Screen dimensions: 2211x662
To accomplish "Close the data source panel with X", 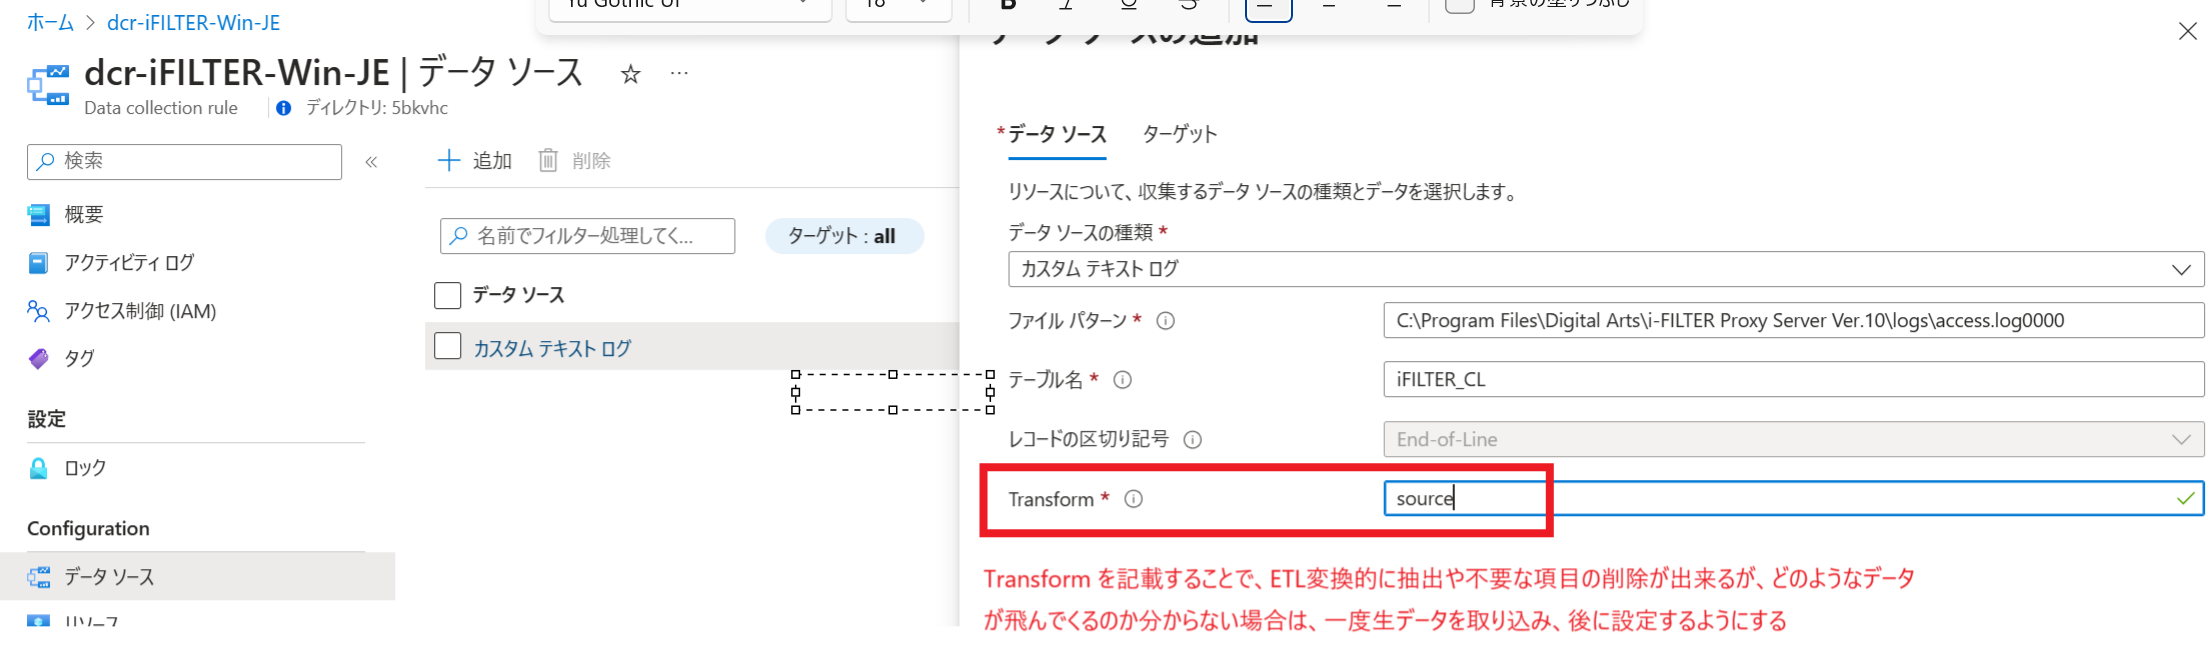I will (x=2187, y=31).
